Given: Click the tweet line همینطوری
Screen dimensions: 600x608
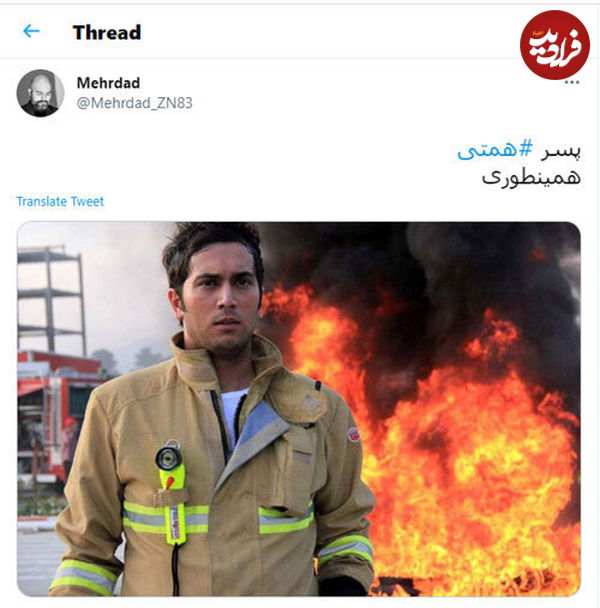Looking at the screenshot, I should click(531, 178).
